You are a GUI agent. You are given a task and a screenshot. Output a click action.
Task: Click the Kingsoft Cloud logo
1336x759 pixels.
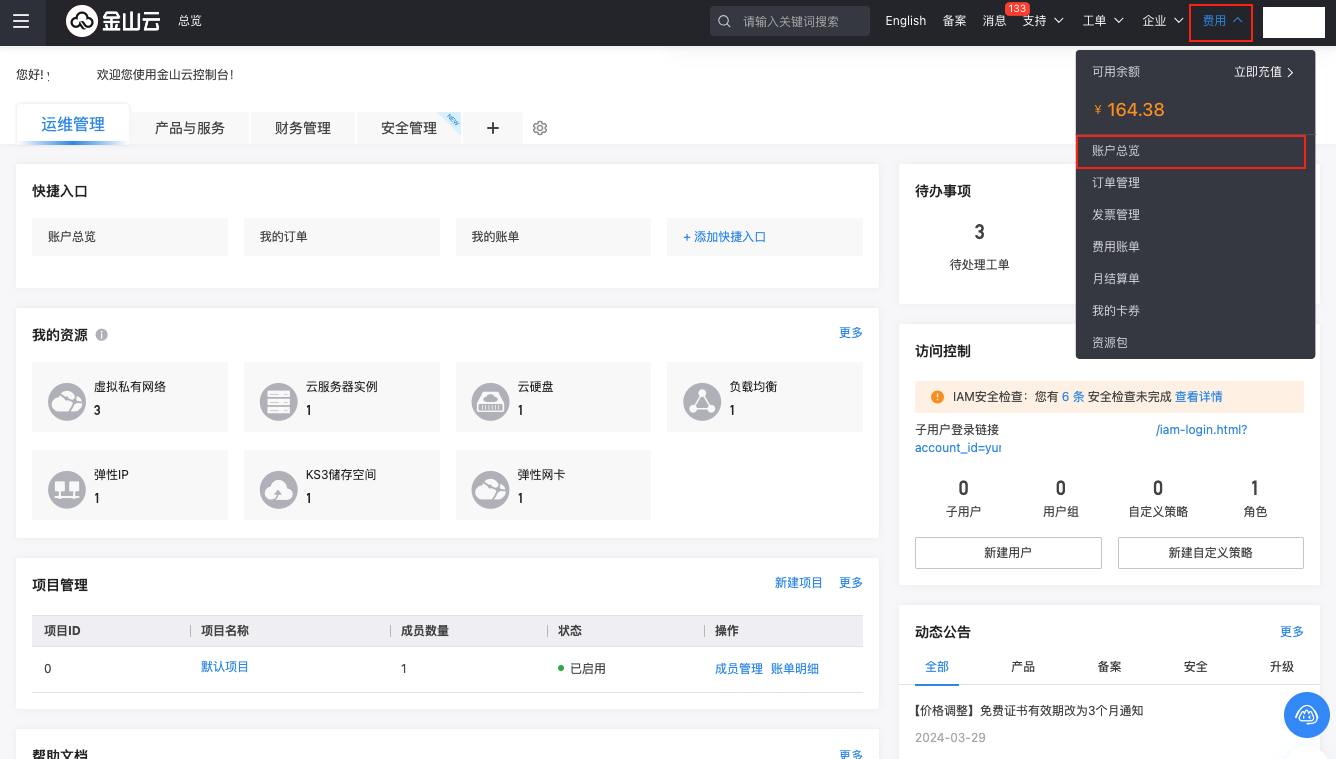pos(113,21)
